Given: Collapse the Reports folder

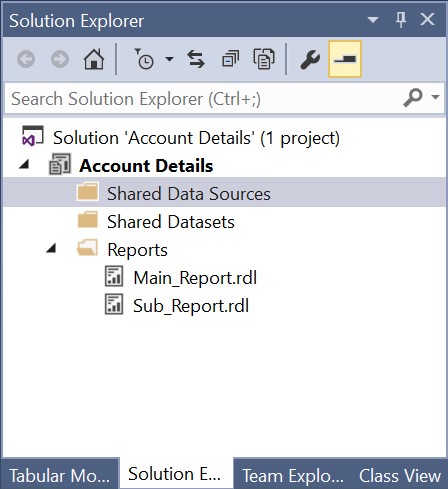Looking at the screenshot, I should 51,248.
